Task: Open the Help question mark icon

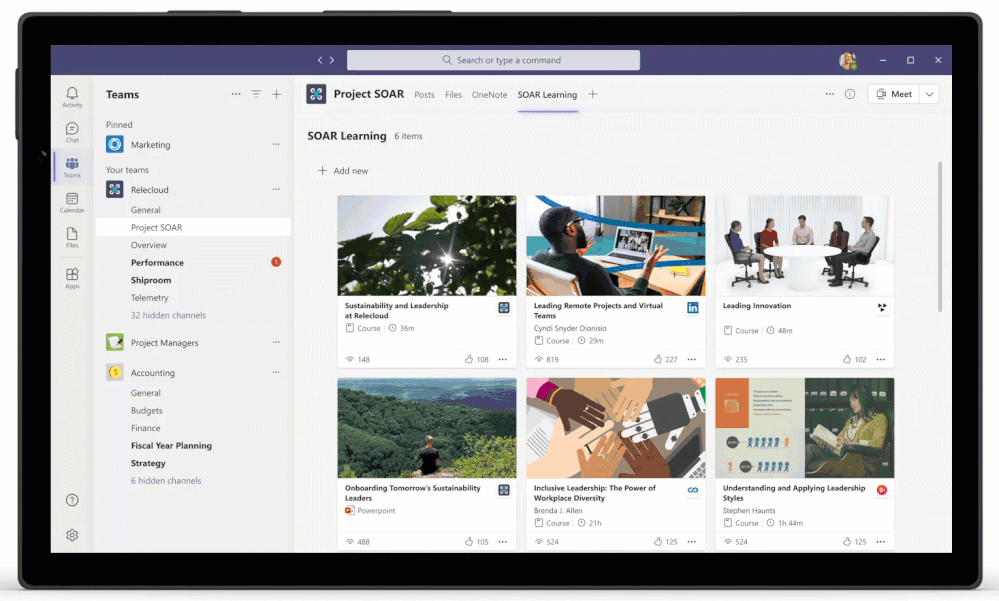Action: [72, 500]
